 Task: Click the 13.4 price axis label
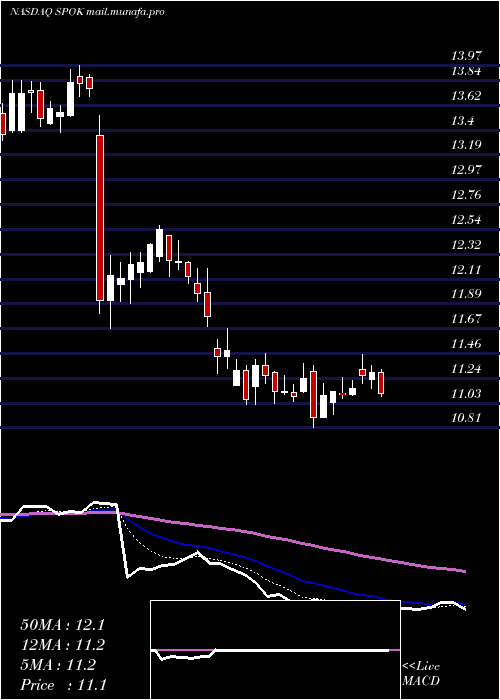tap(463, 121)
